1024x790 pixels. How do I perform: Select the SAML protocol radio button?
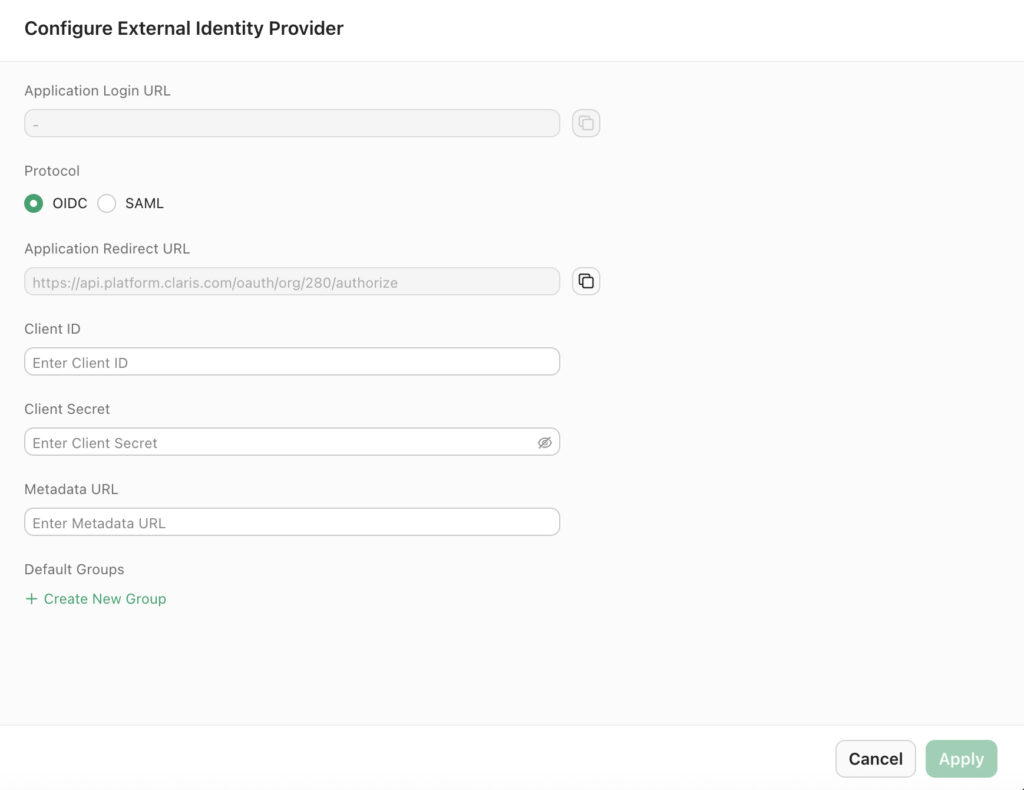[106, 203]
